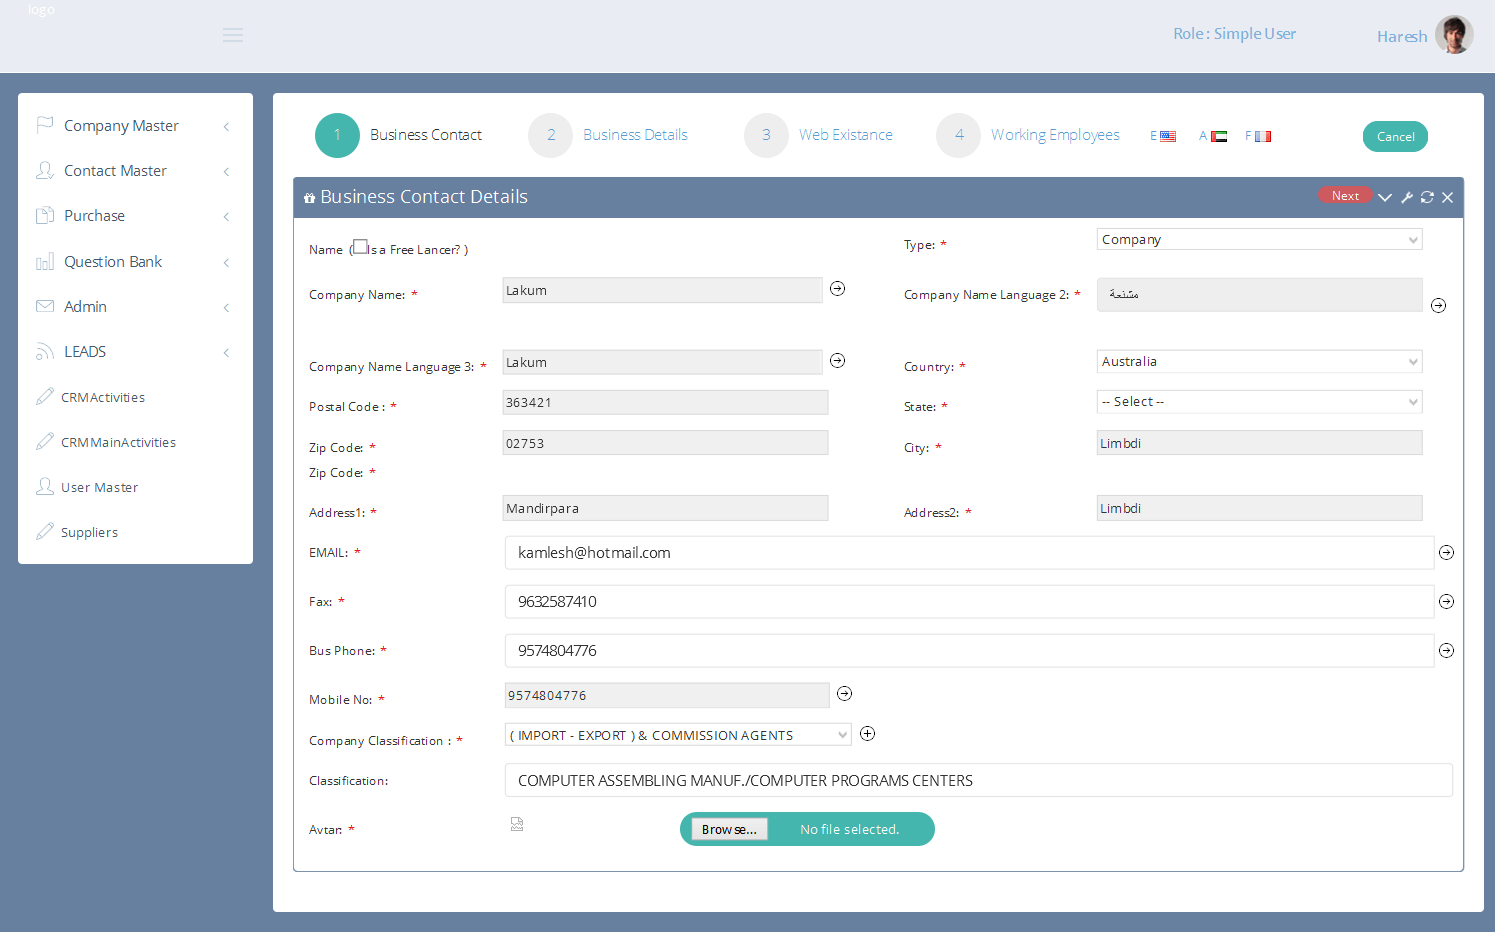Click the plus icon beside Company Classification

(x=868, y=734)
